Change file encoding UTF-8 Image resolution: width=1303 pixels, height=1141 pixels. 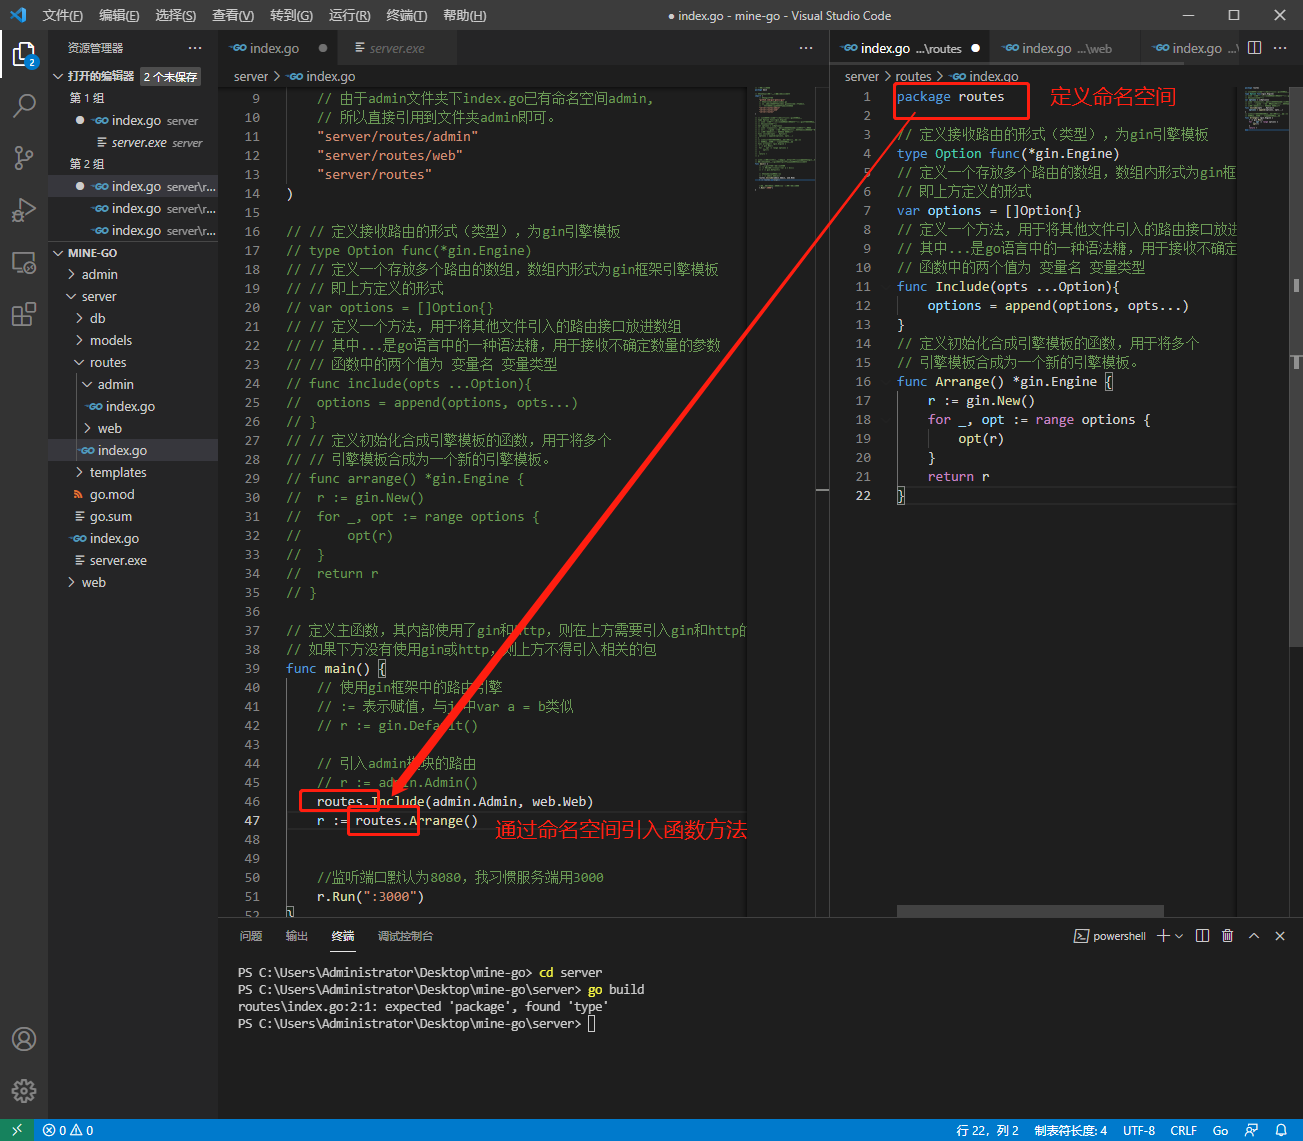pos(1139,1130)
